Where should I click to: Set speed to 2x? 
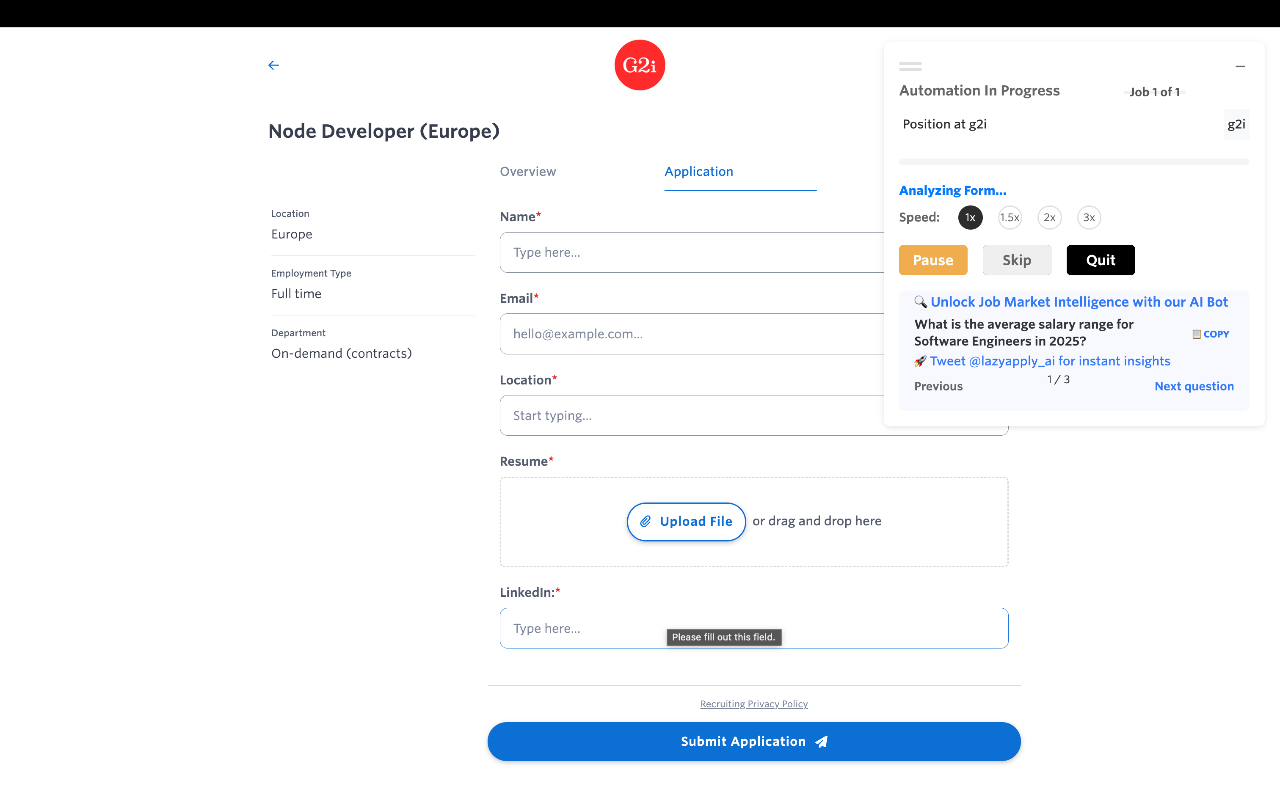pos(1049,217)
